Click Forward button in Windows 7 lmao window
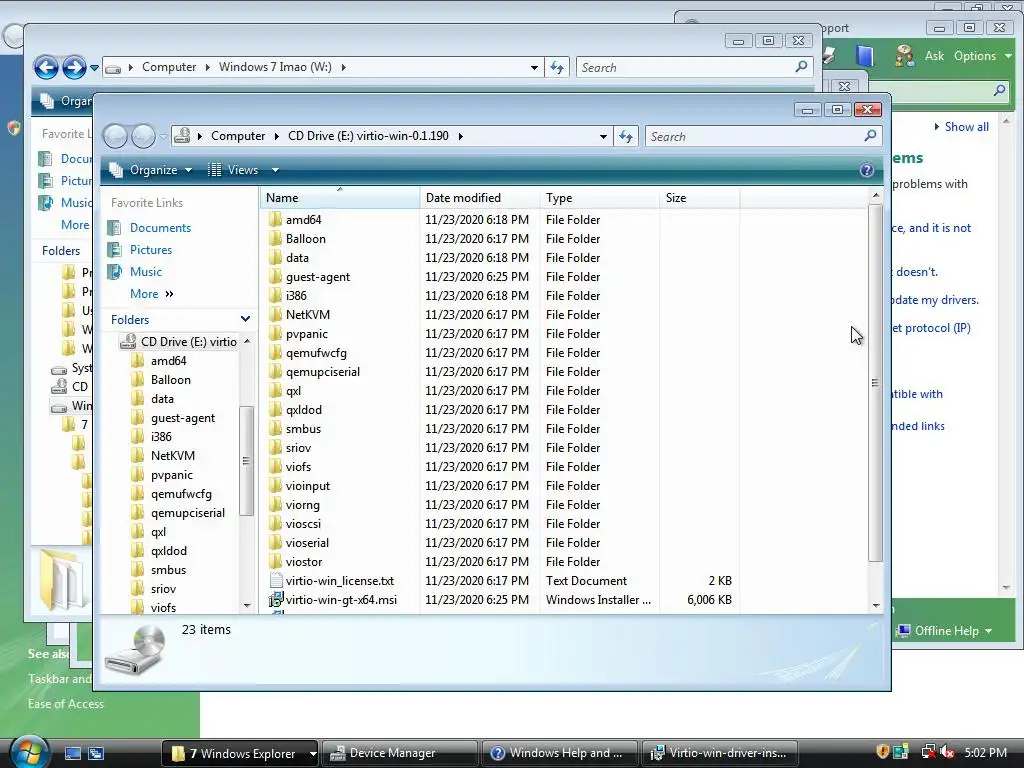Screen dimensions: 1024x768 click(x=74, y=67)
